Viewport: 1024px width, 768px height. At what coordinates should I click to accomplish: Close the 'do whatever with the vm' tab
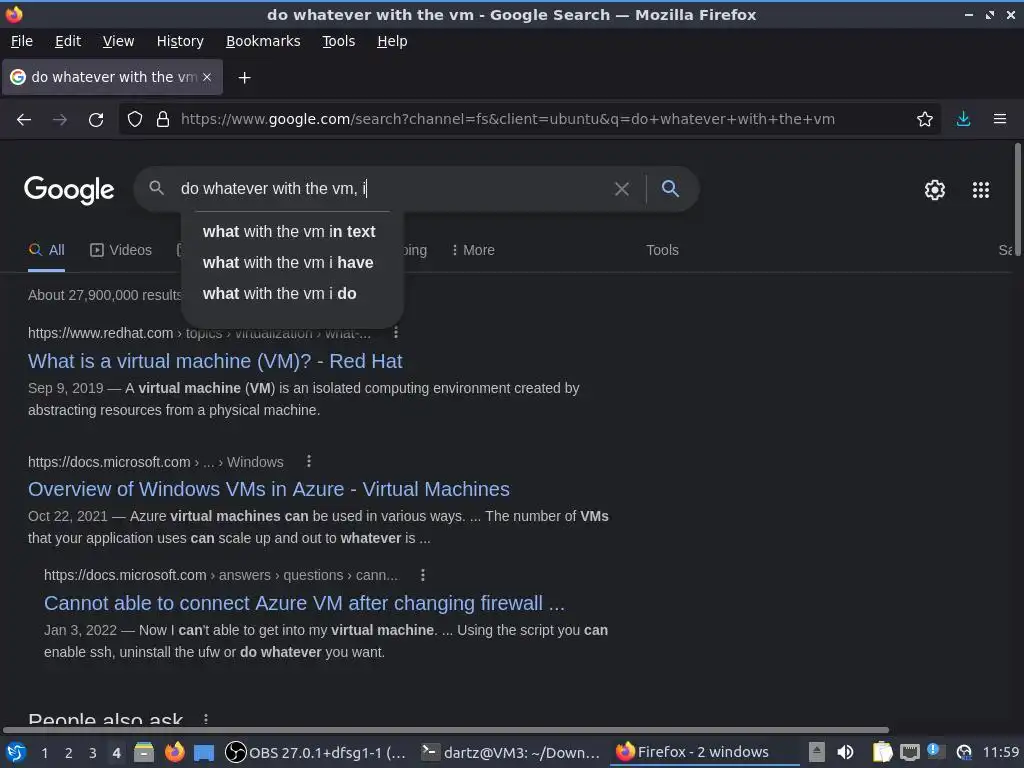click(207, 77)
